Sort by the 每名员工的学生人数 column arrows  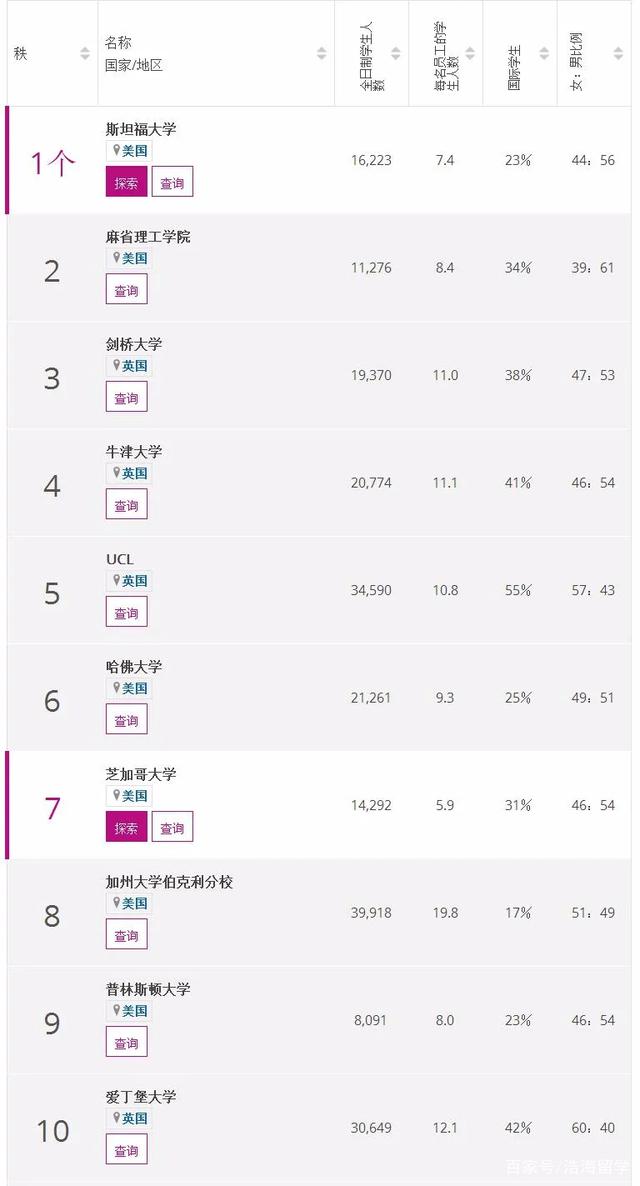[471, 54]
